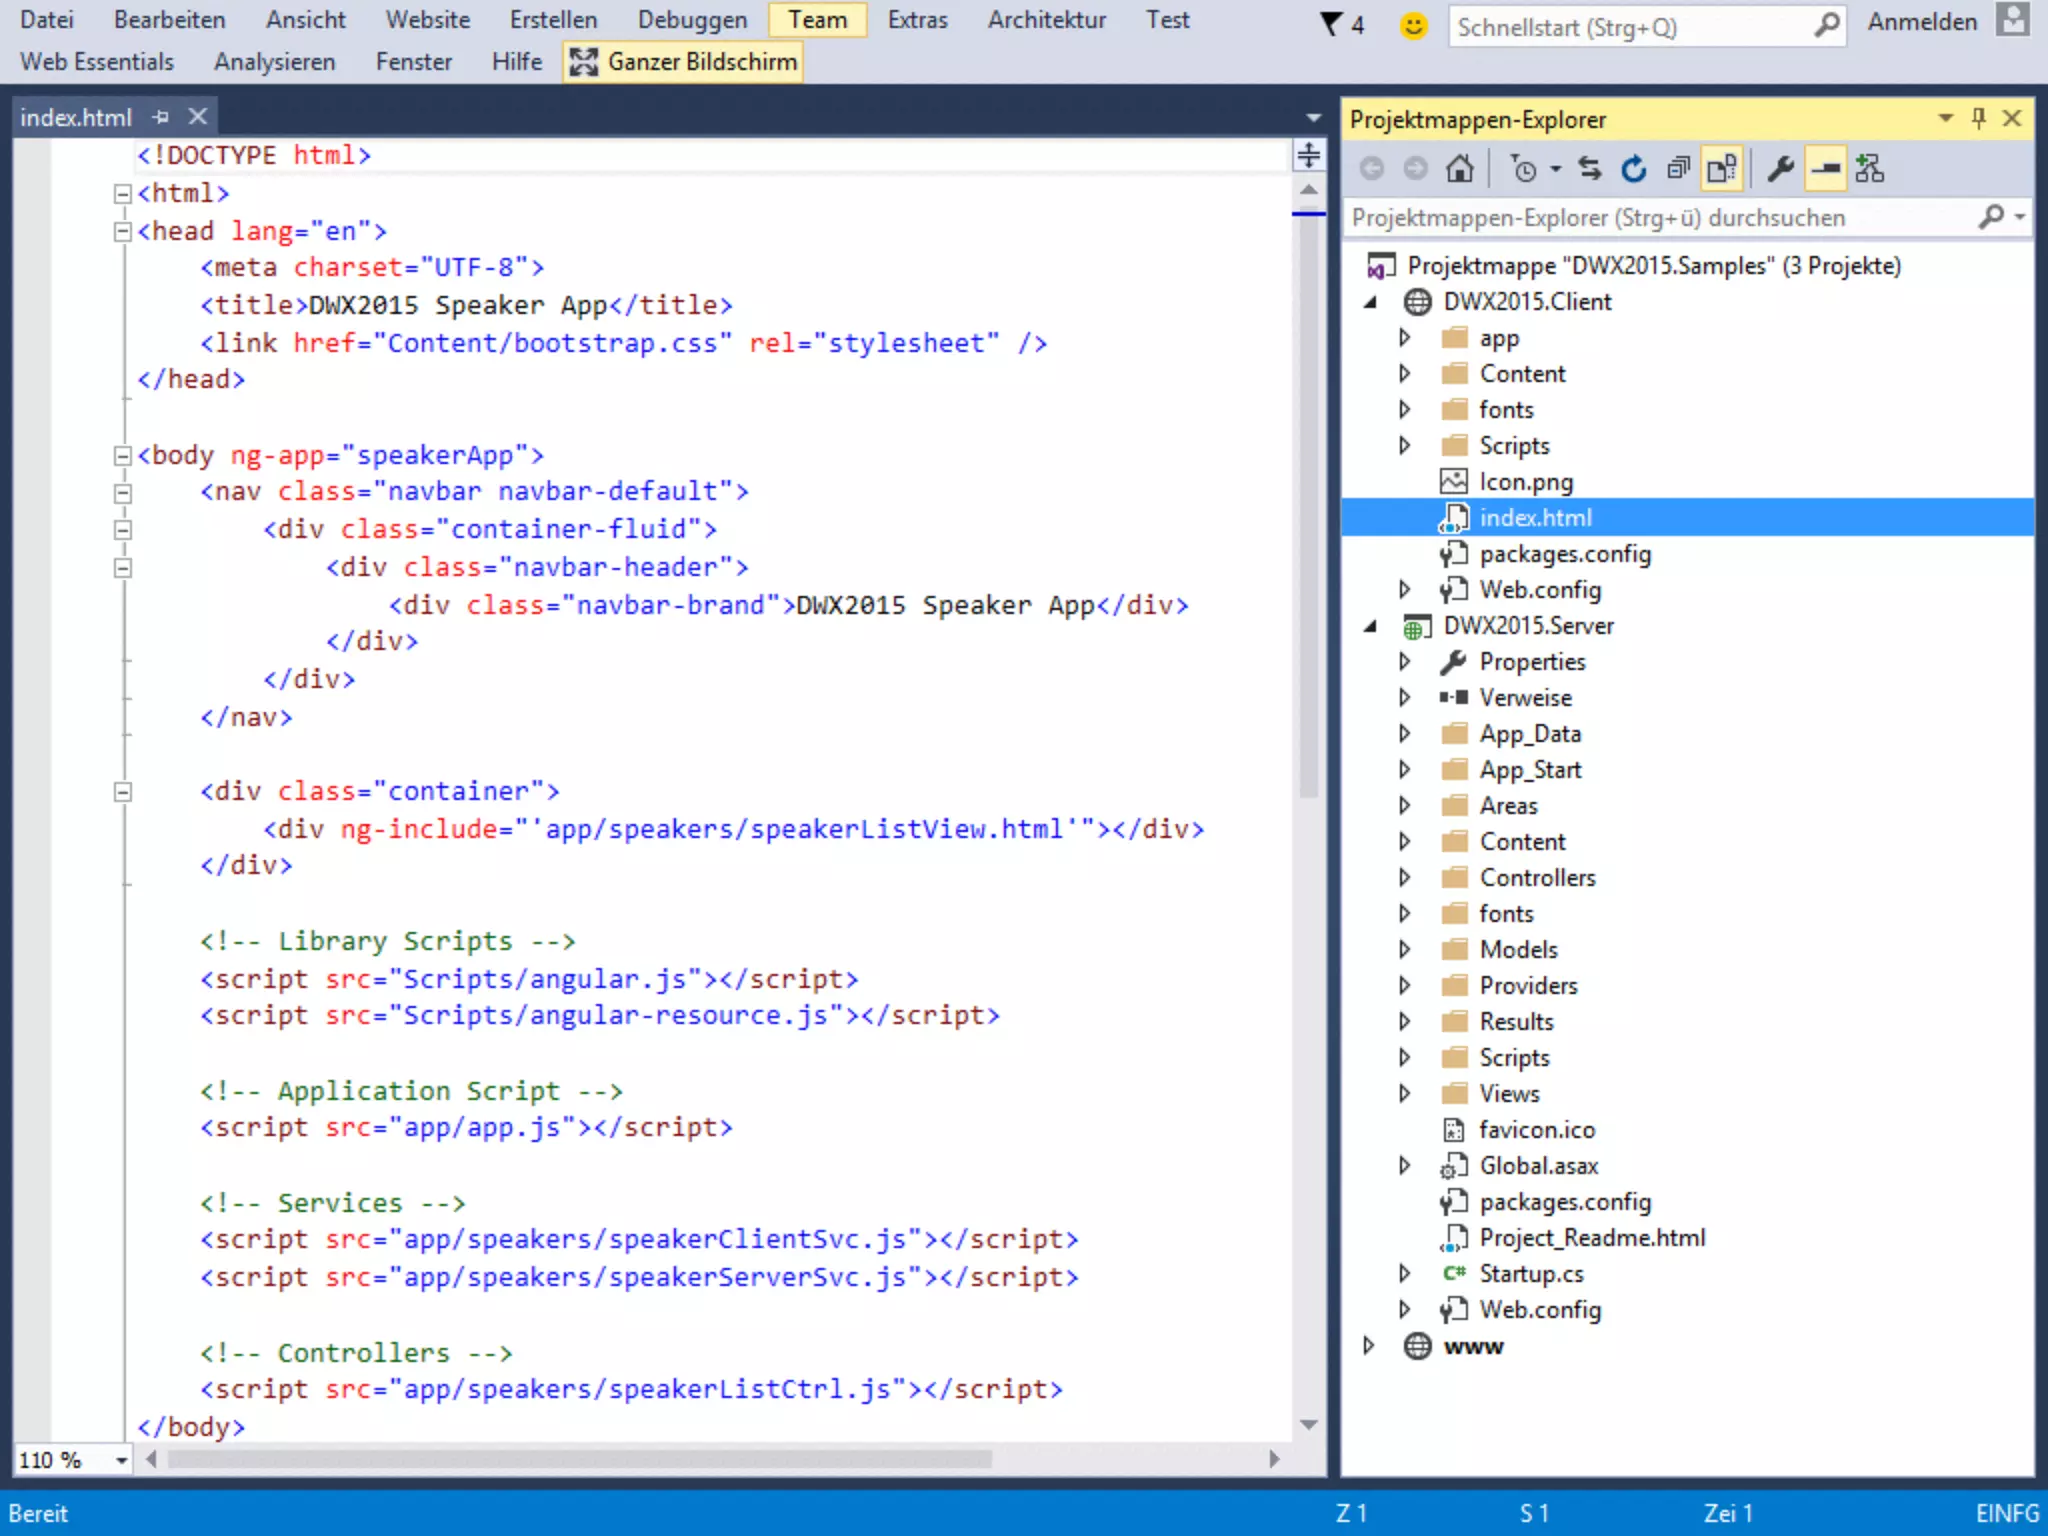
Task: Toggle Ganzer Bildschirm full screen mode
Action: (683, 62)
